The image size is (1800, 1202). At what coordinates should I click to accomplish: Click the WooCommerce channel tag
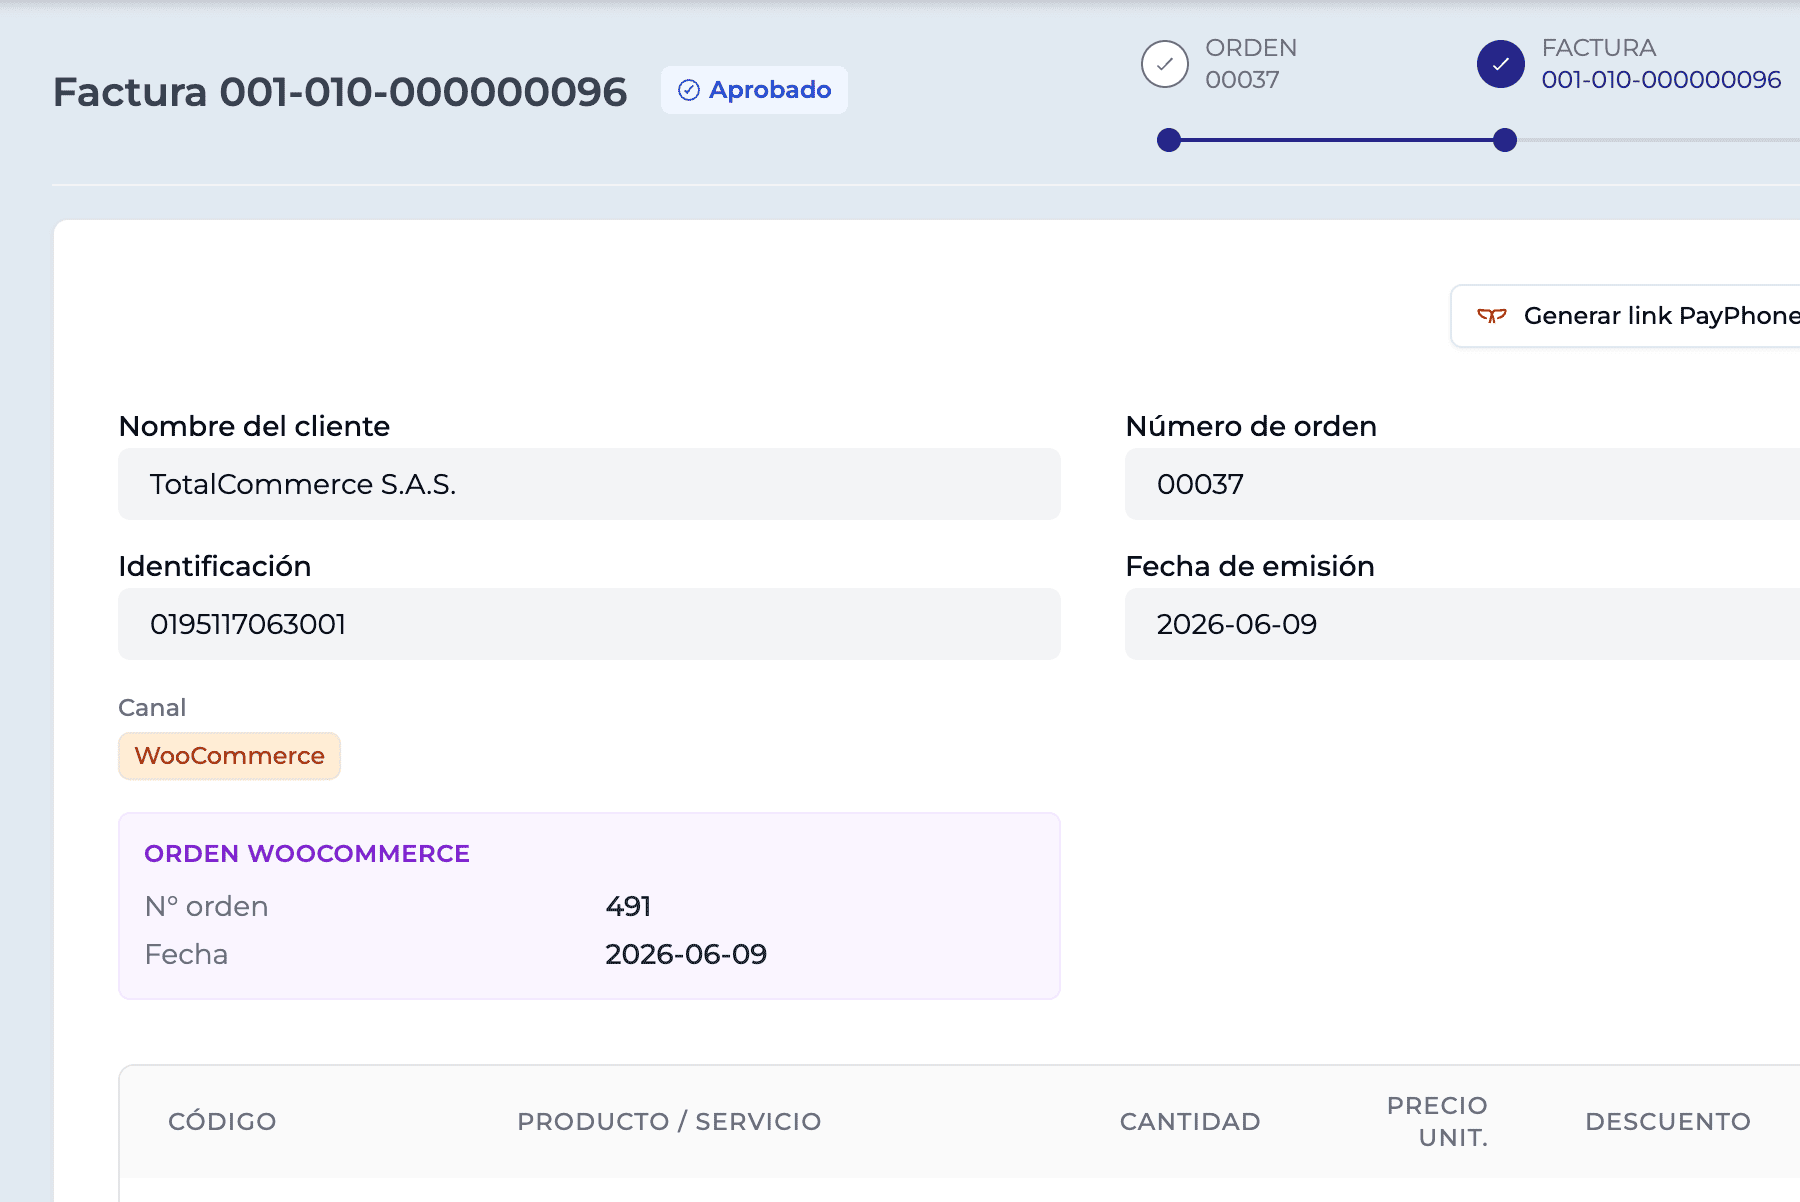coord(229,756)
